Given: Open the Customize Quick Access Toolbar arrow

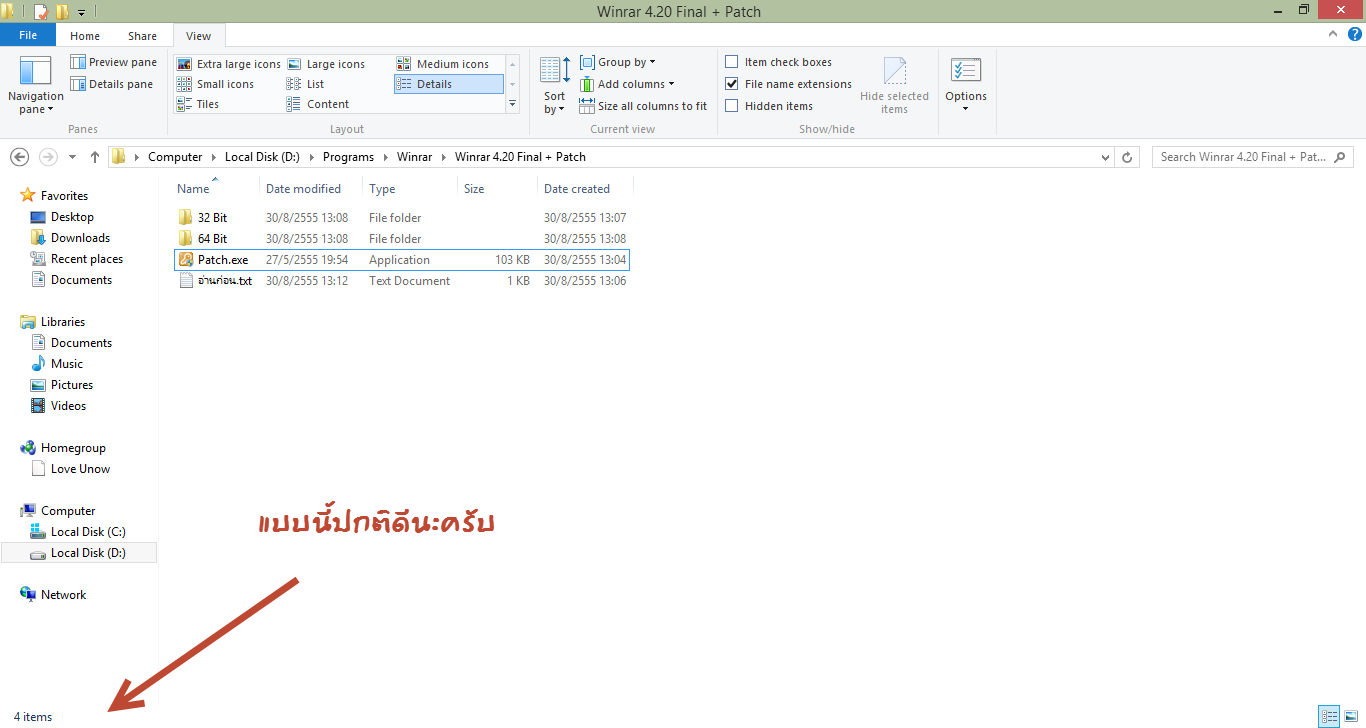Looking at the screenshot, I should (x=81, y=12).
